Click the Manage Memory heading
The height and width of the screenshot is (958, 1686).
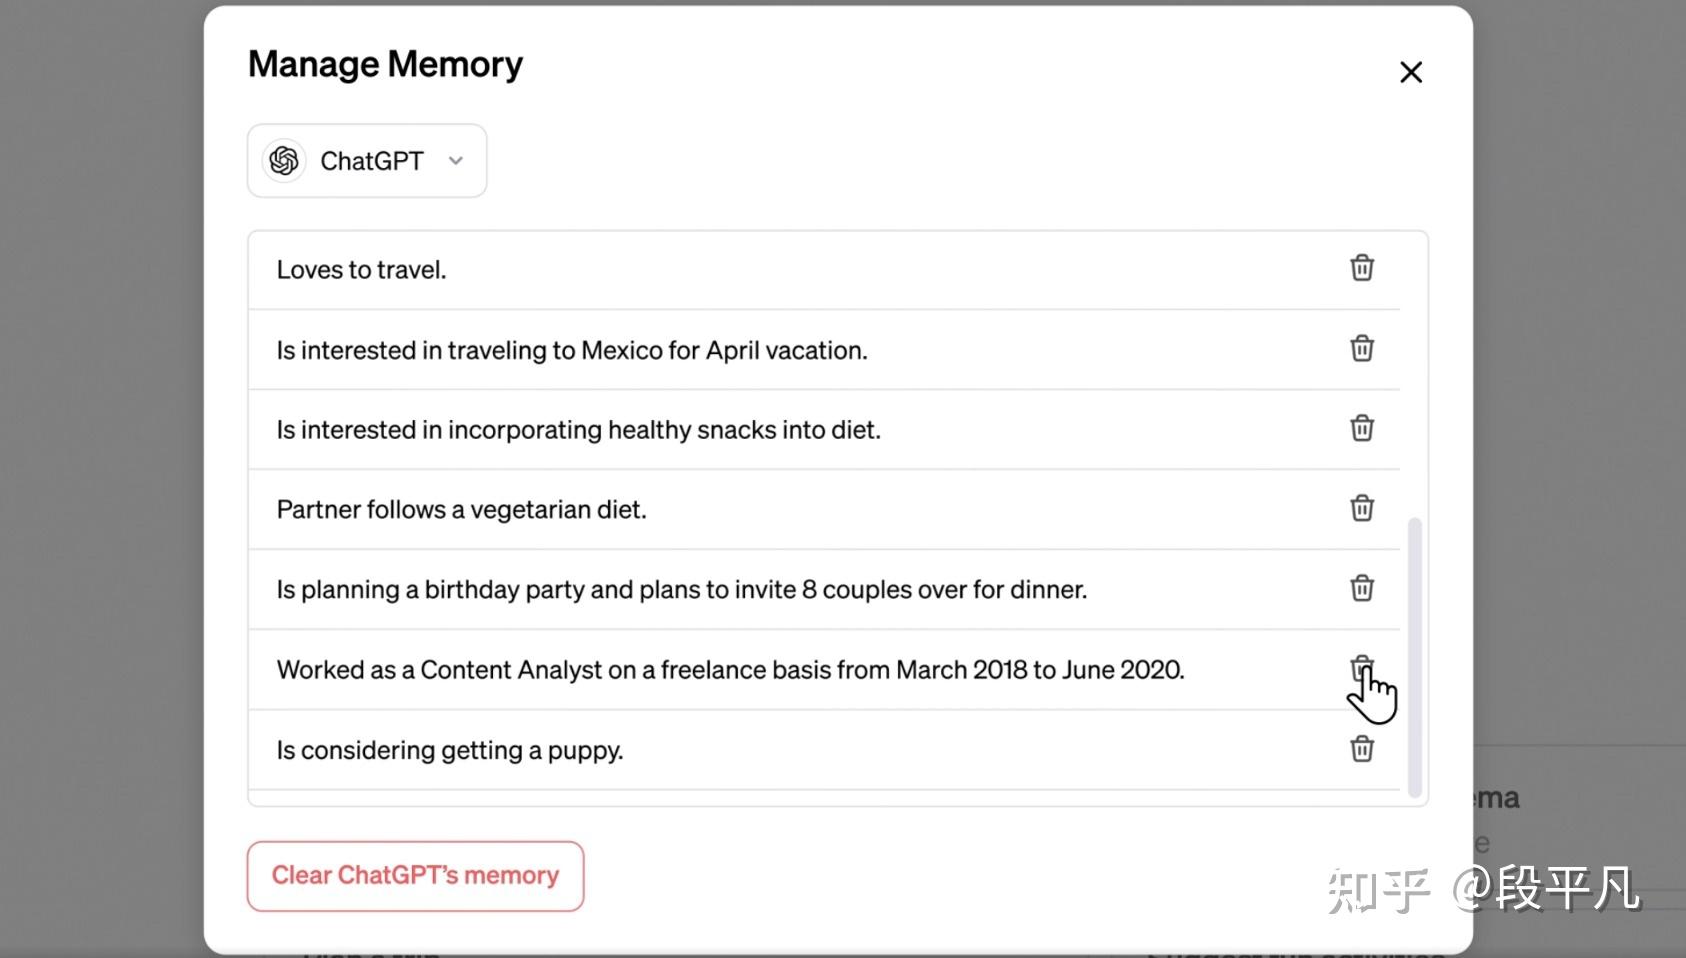pyautogui.click(x=385, y=65)
